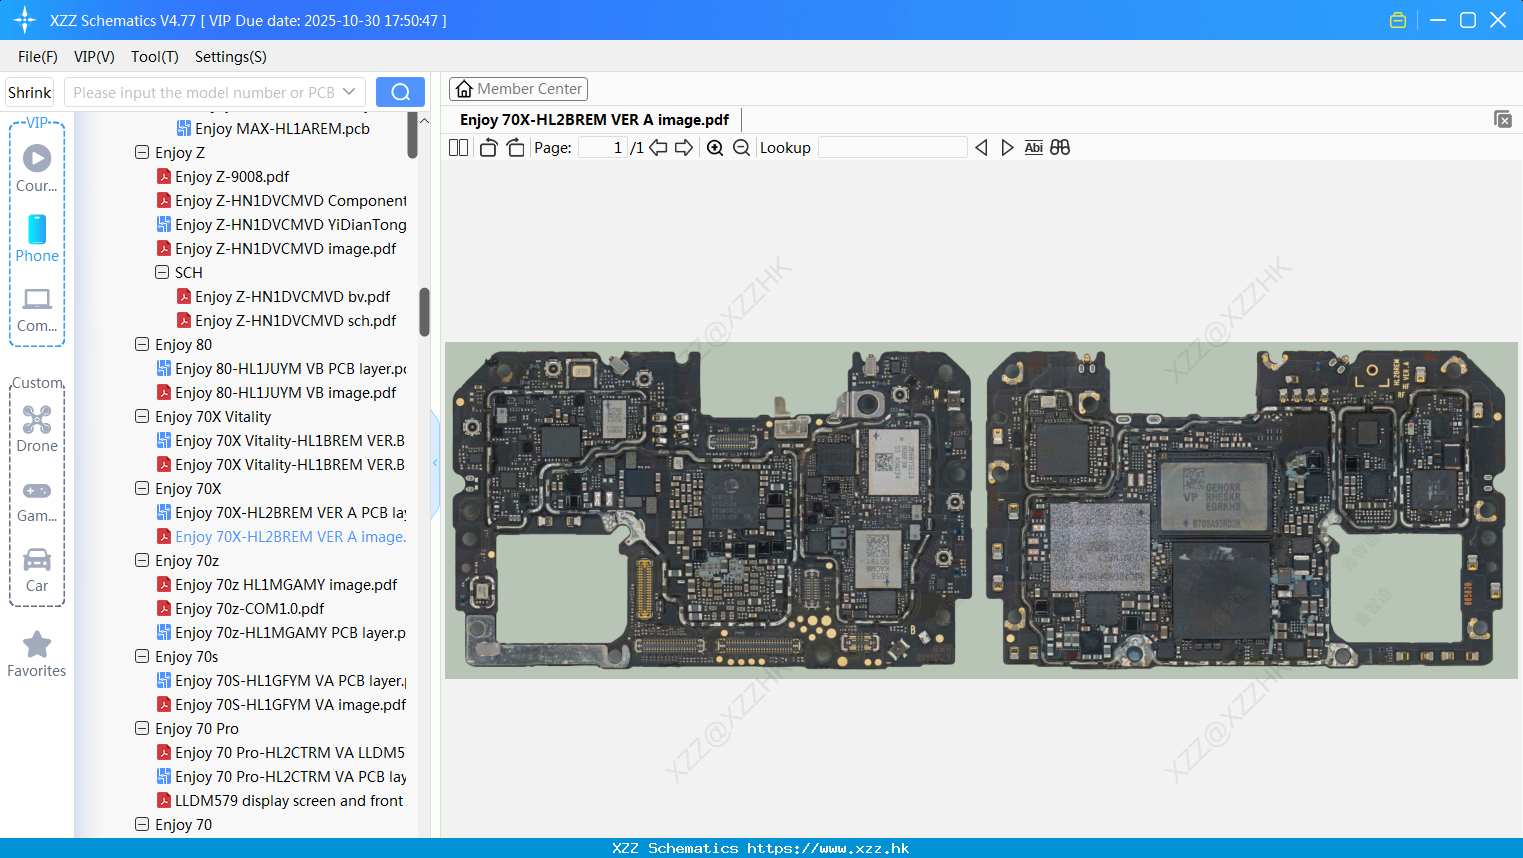Click the Shrink button

click(x=29, y=92)
